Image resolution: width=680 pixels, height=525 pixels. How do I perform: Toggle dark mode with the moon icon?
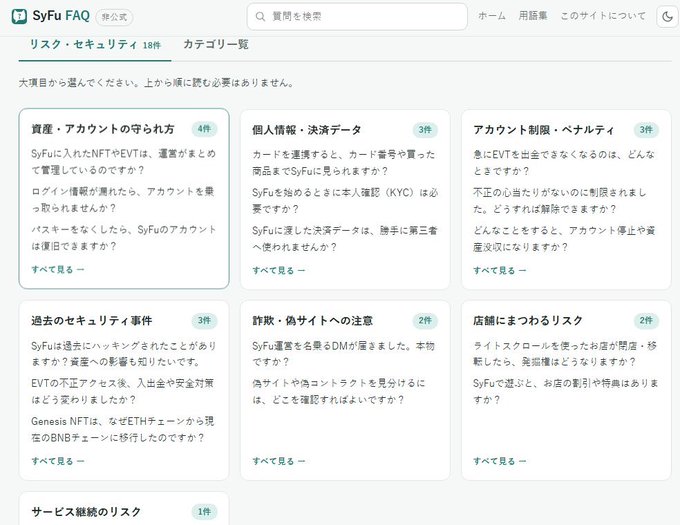[x=667, y=17]
